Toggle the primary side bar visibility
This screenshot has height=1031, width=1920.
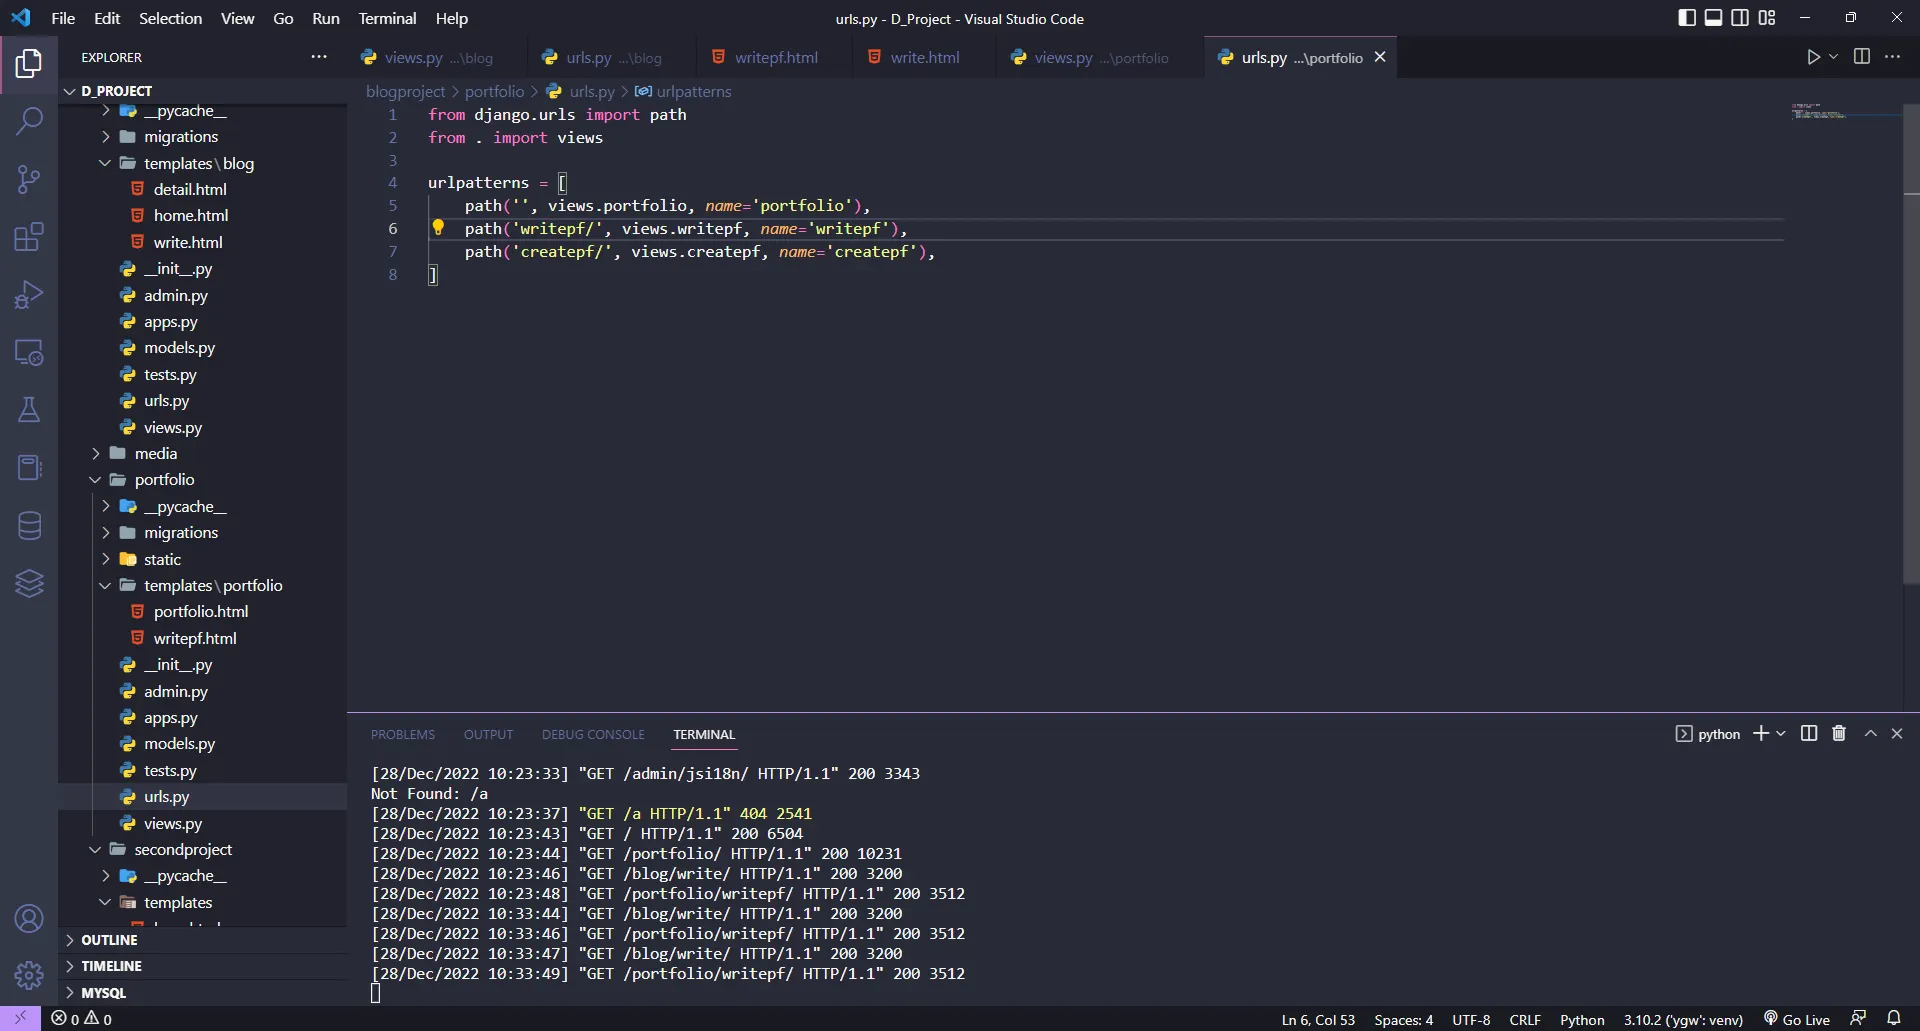(1687, 18)
